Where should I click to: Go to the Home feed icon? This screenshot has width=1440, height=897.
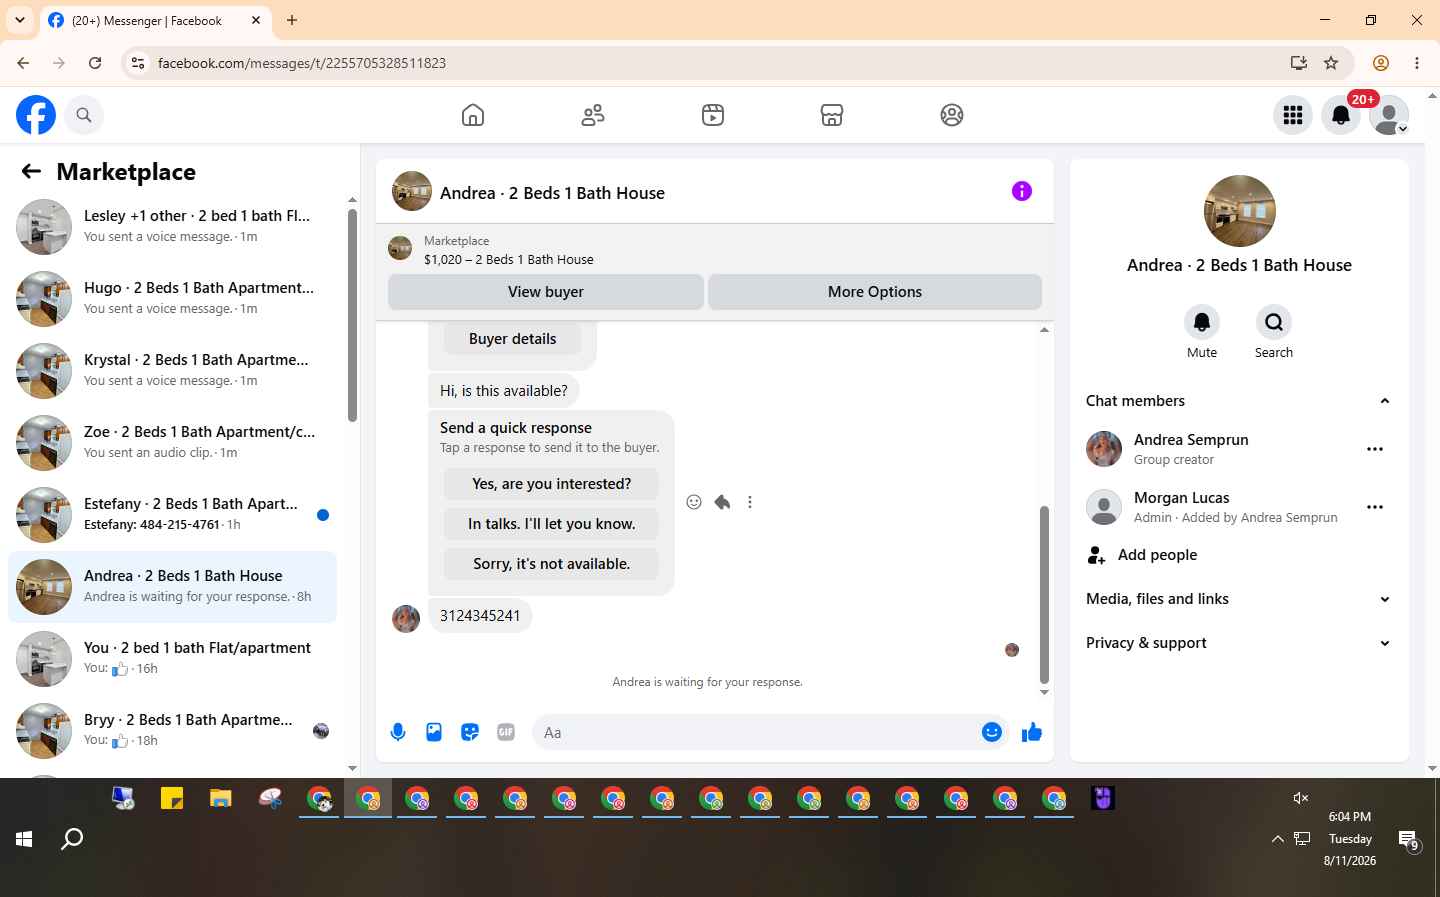pyautogui.click(x=473, y=115)
